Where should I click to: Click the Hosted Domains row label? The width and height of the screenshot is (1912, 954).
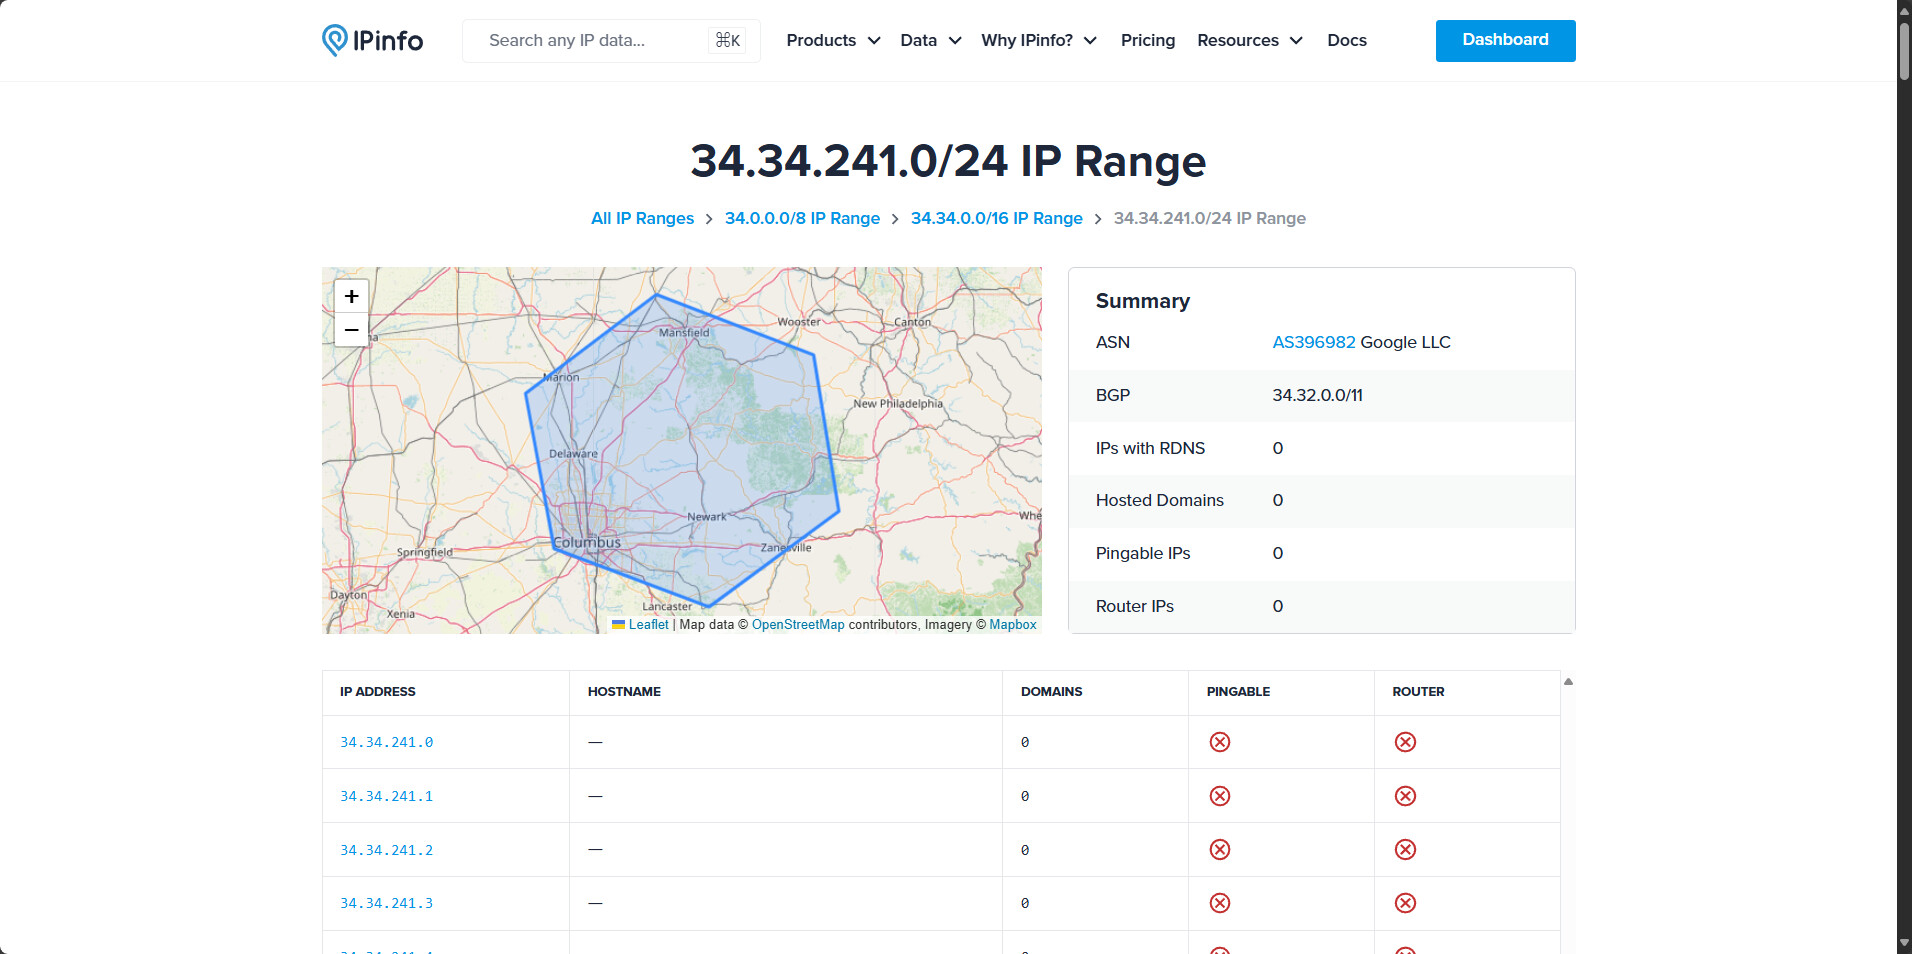1159,500
